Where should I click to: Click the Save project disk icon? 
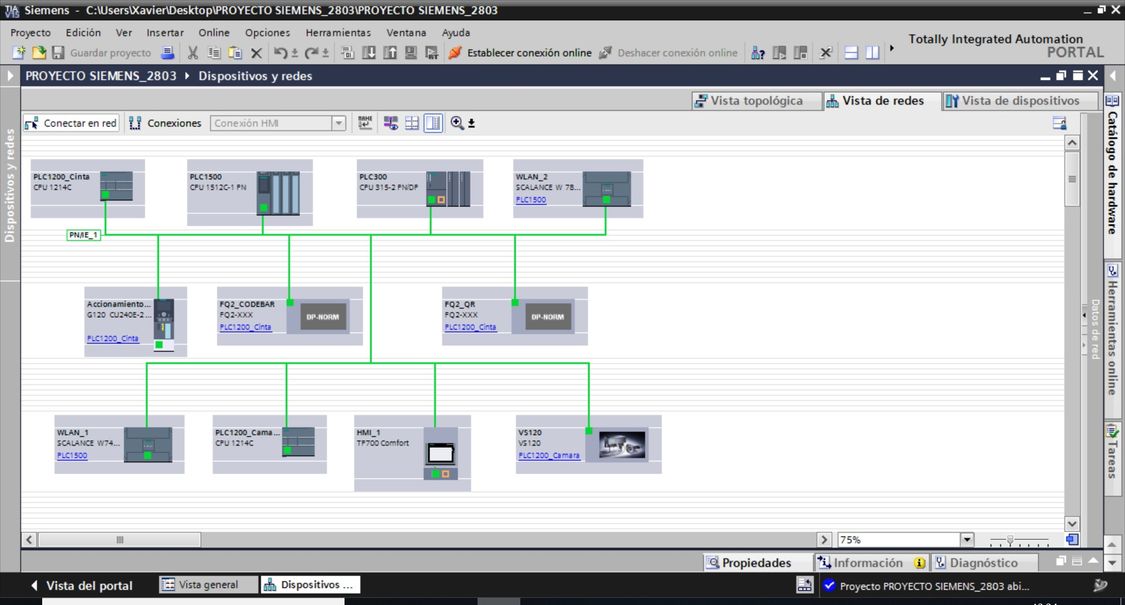pos(58,53)
